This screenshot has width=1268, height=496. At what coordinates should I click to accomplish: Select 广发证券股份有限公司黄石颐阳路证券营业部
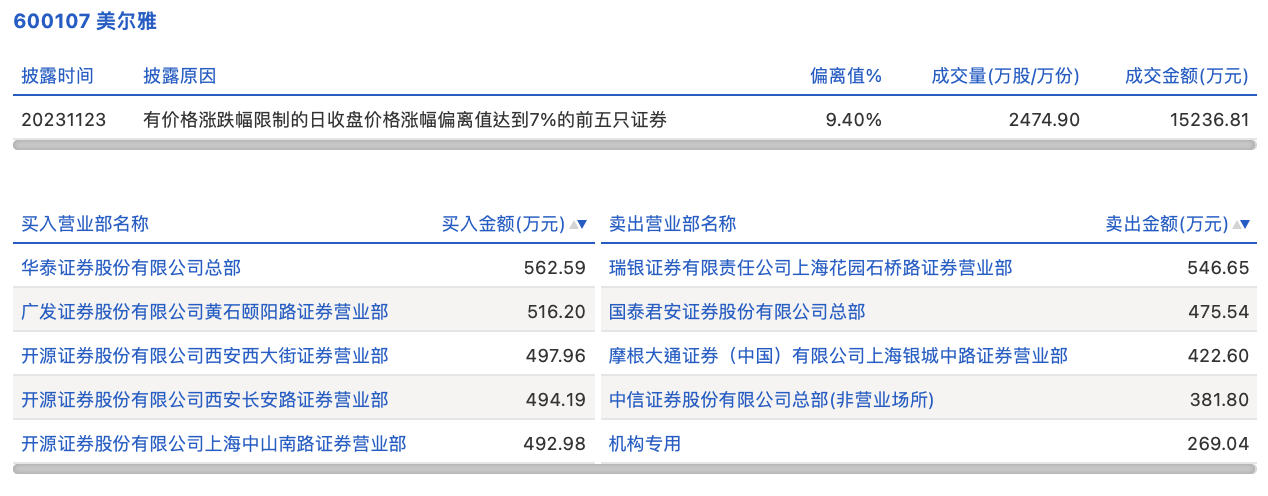tap(205, 312)
